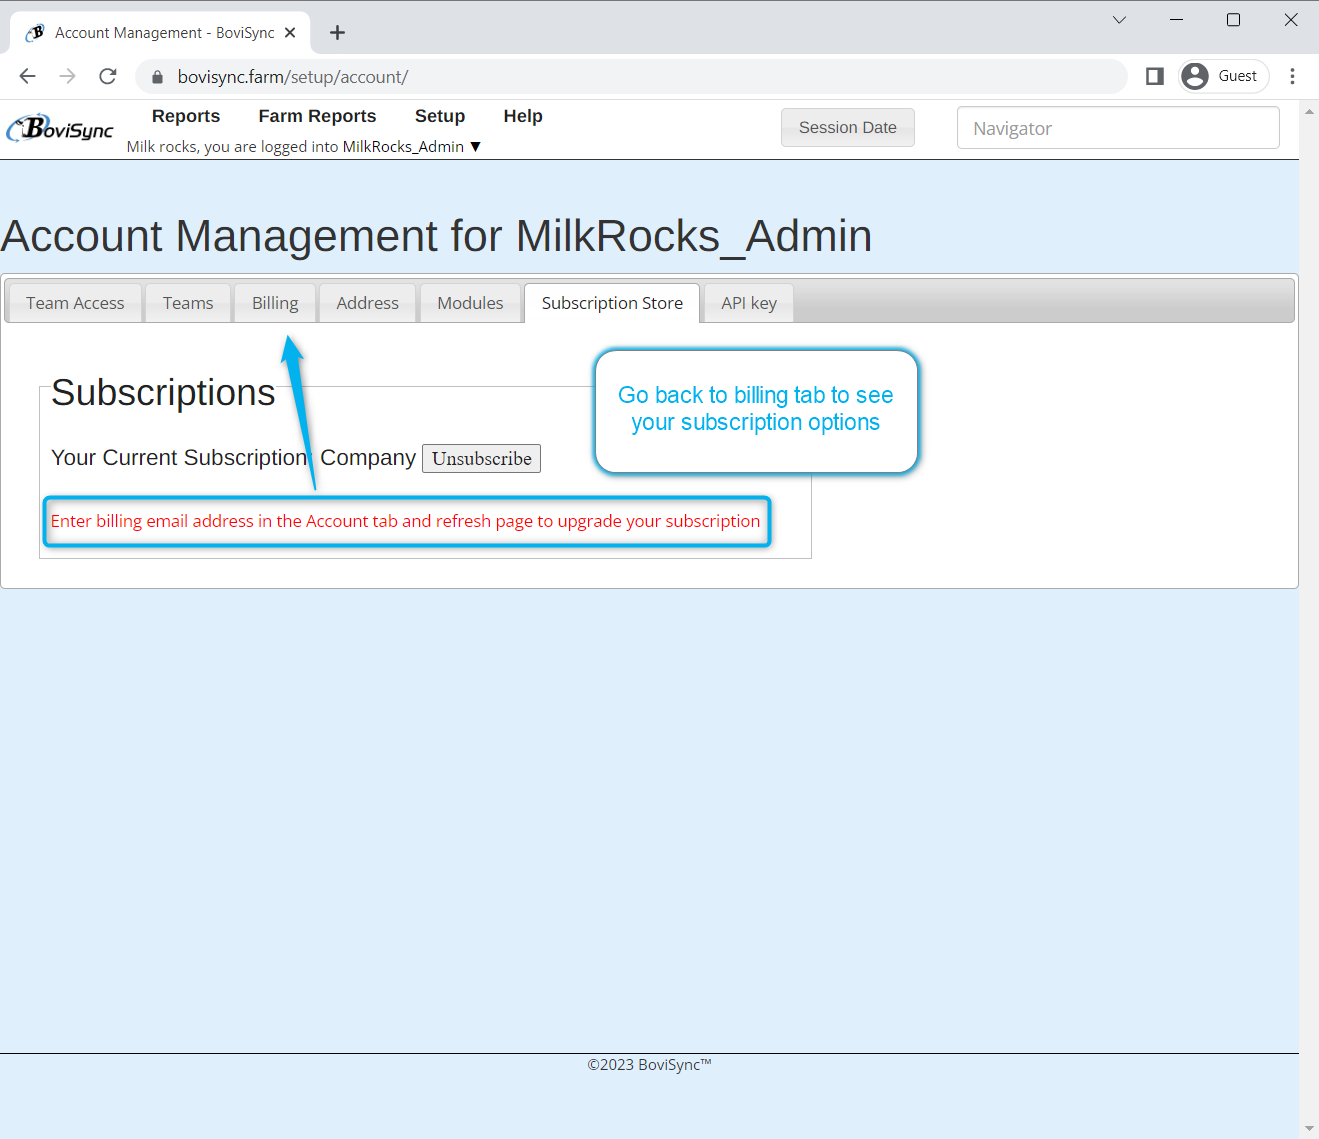The image size is (1319, 1139).
Task: Focus the Navigator search field
Action: (1118, 128)
